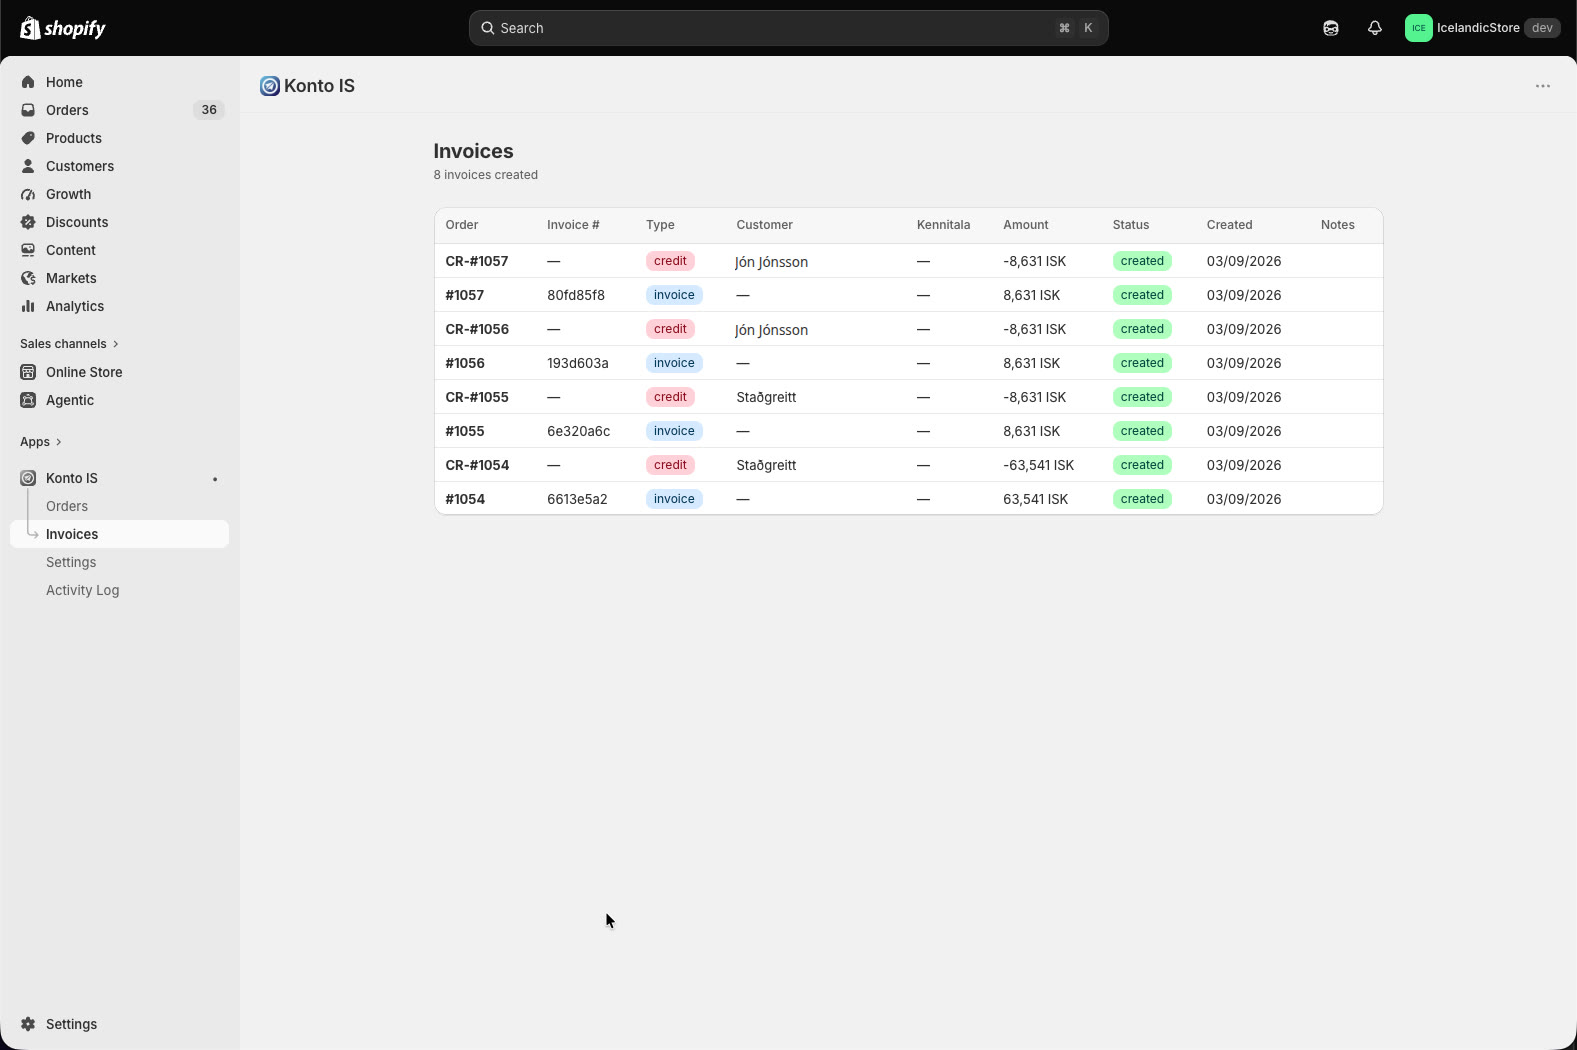Viewport: 1577px width, 1050px height.
Task: Open order #1057
Action: coord(465,295)
